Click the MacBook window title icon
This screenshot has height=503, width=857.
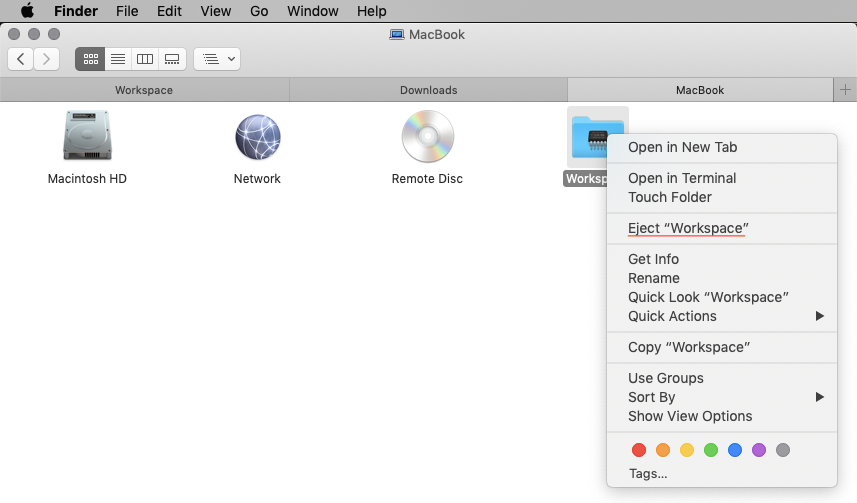pos(397,34)
